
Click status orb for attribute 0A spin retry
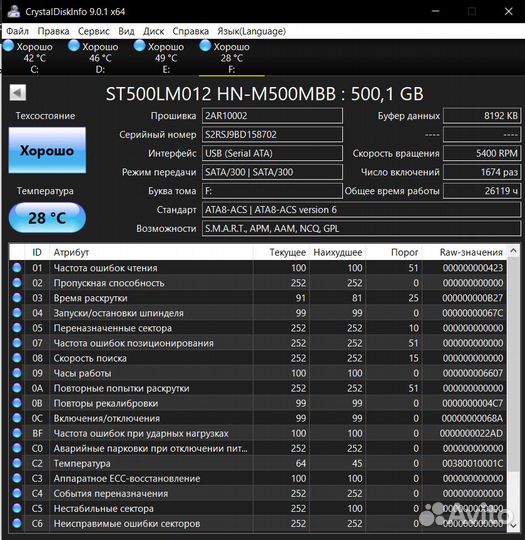(17, 388)
